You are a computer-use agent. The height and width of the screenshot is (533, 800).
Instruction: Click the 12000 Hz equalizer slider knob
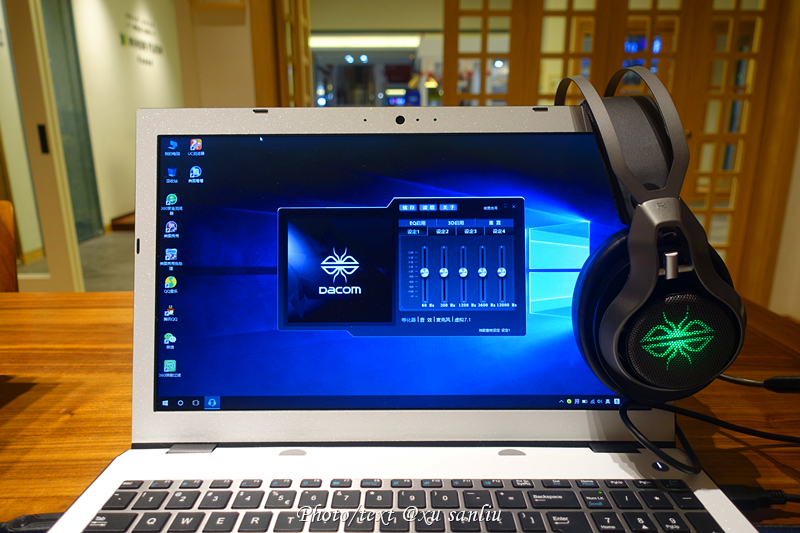(x=502, y=273)
